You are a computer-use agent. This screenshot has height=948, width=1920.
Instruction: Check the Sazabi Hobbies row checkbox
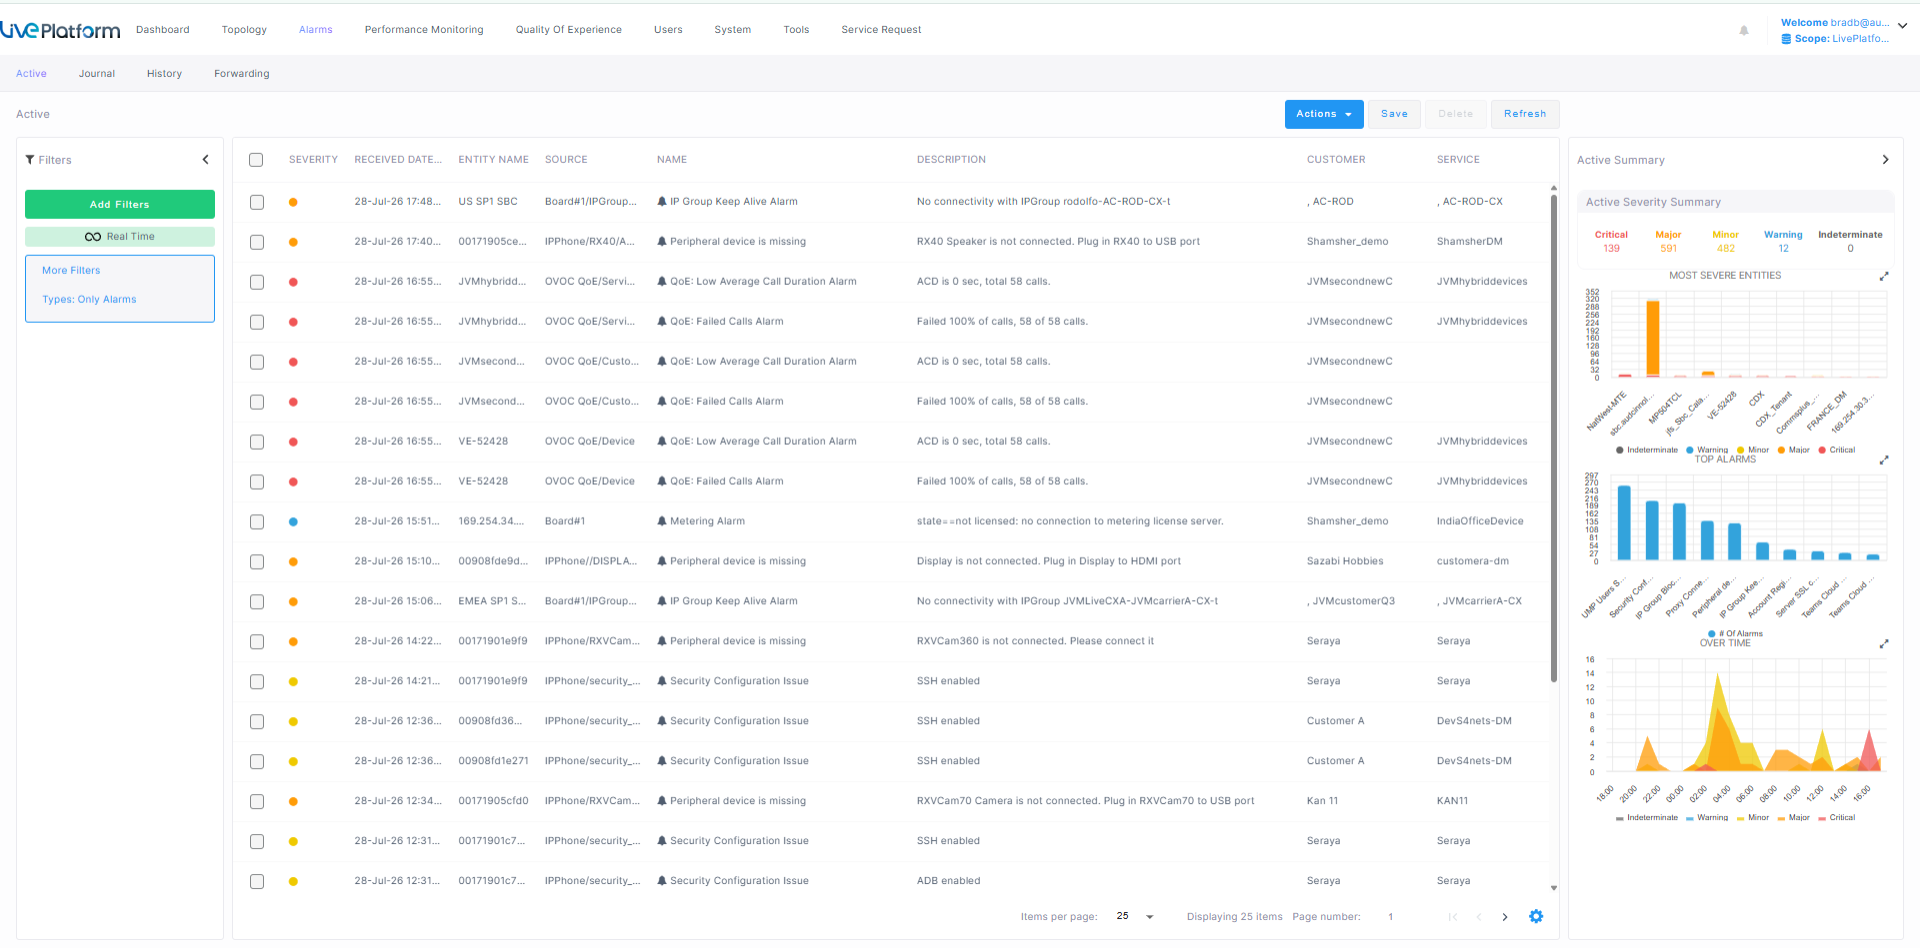click(257, 562)
